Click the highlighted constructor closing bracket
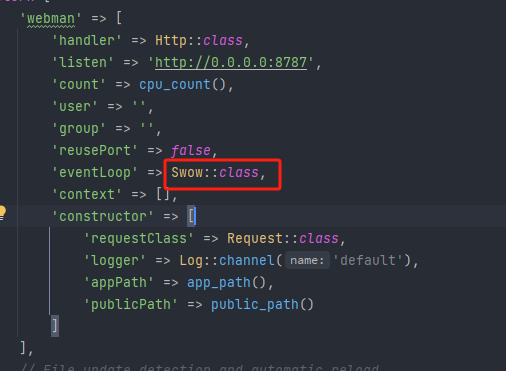This screenshot has height=371, width=506. tap(55, 326)
